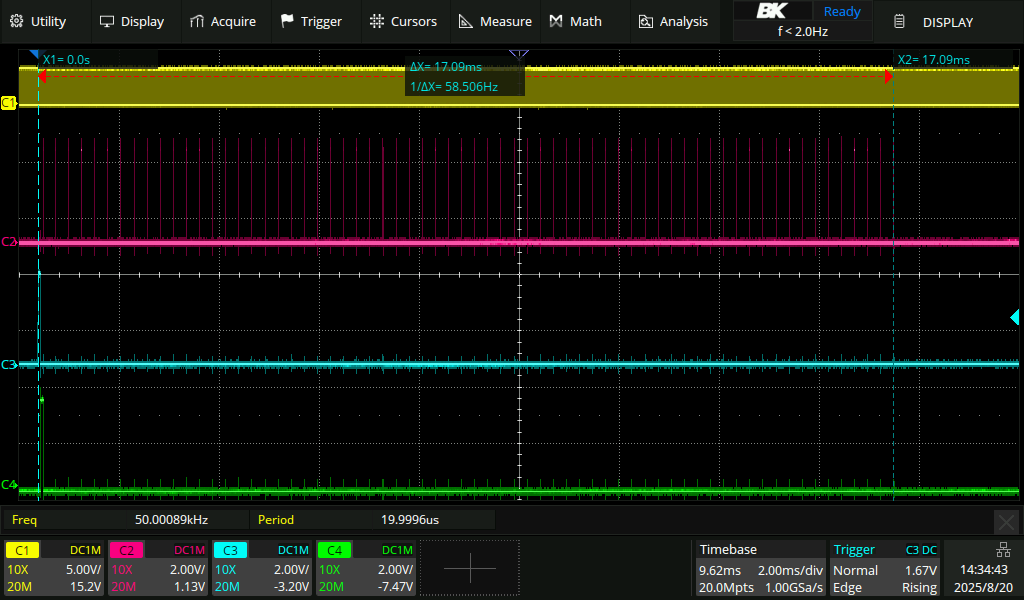
Task: Click the DISPLAY panel list icon
Action: (x=899, y=22)
